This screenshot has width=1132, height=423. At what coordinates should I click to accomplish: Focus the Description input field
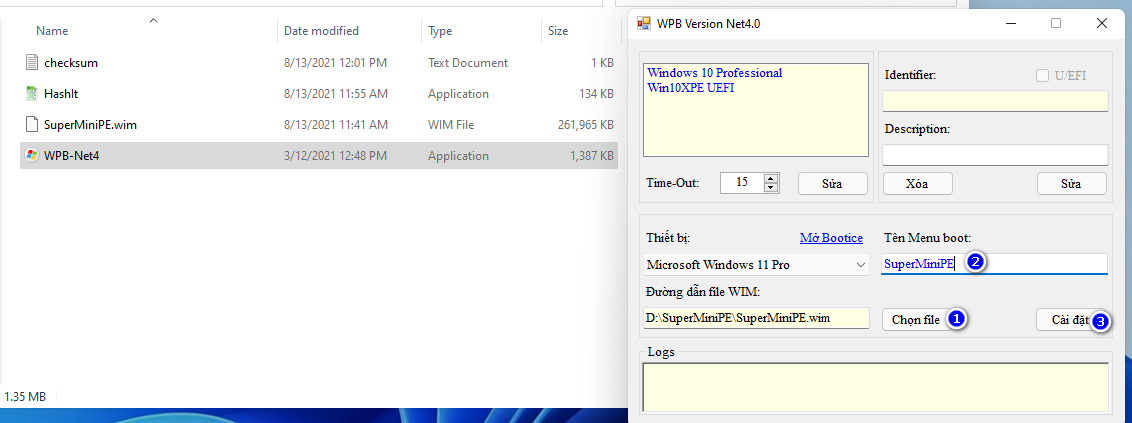click(x=995, y=155)
